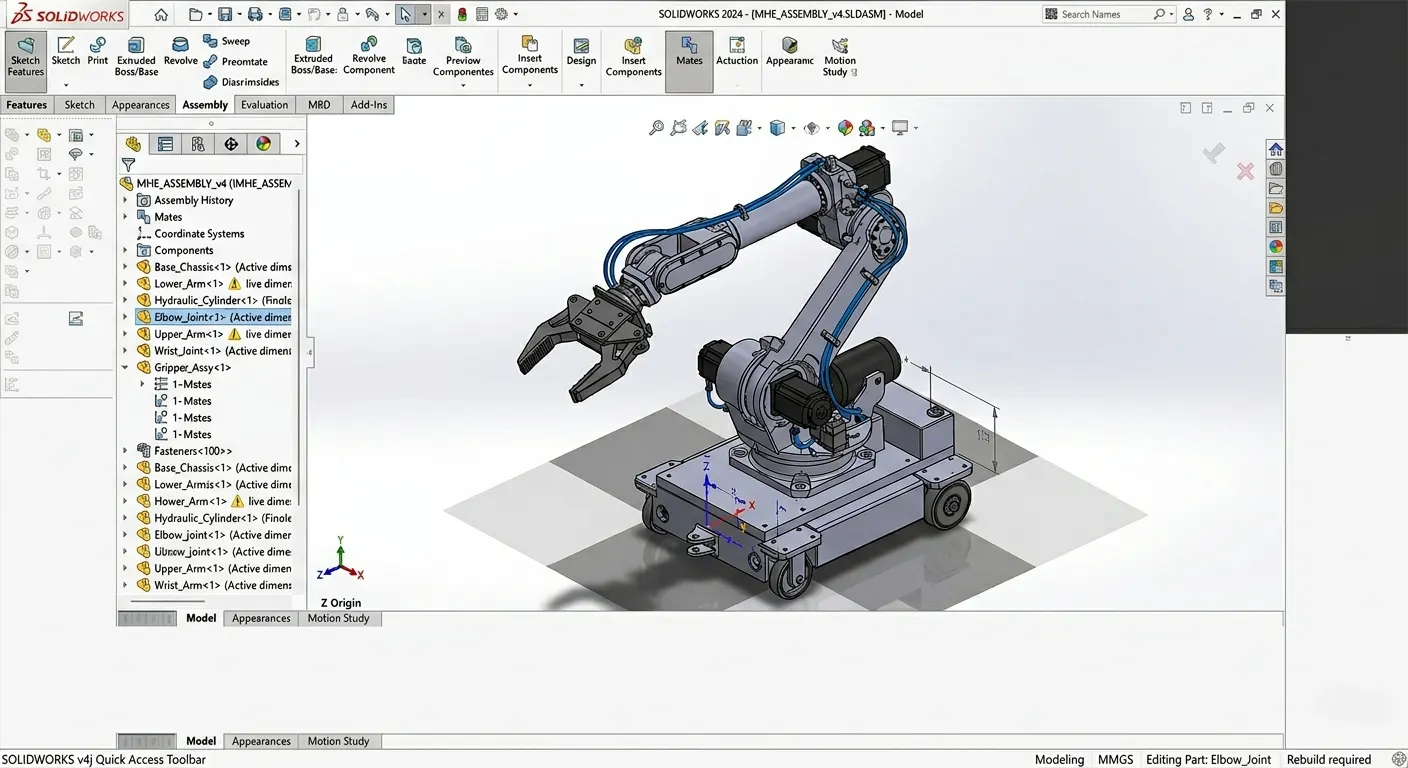Expand the Mates folder in the tree

click(x=125, y=217)
